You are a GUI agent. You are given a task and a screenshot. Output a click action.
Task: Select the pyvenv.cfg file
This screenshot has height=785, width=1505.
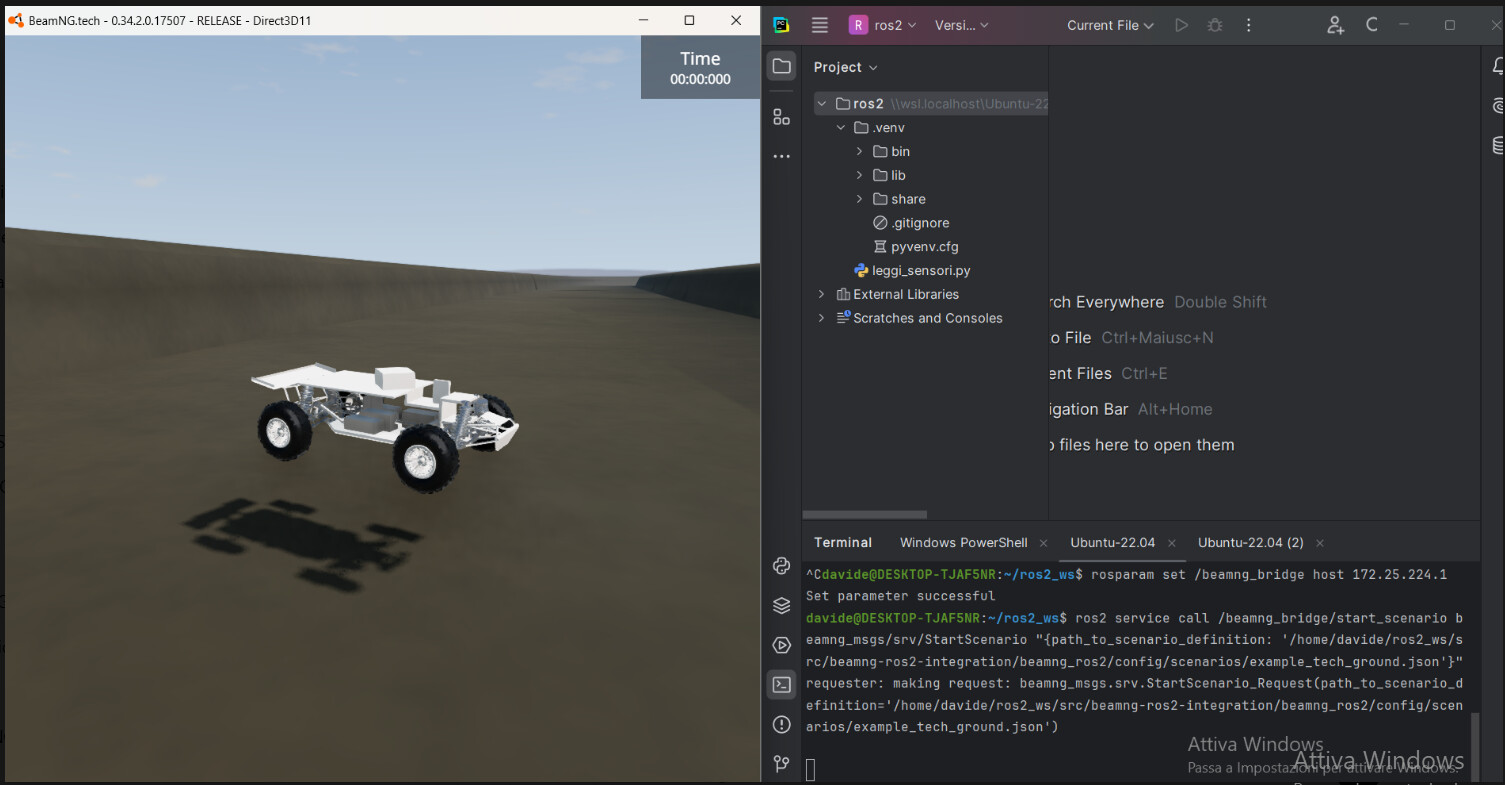[x=925, y=247]
